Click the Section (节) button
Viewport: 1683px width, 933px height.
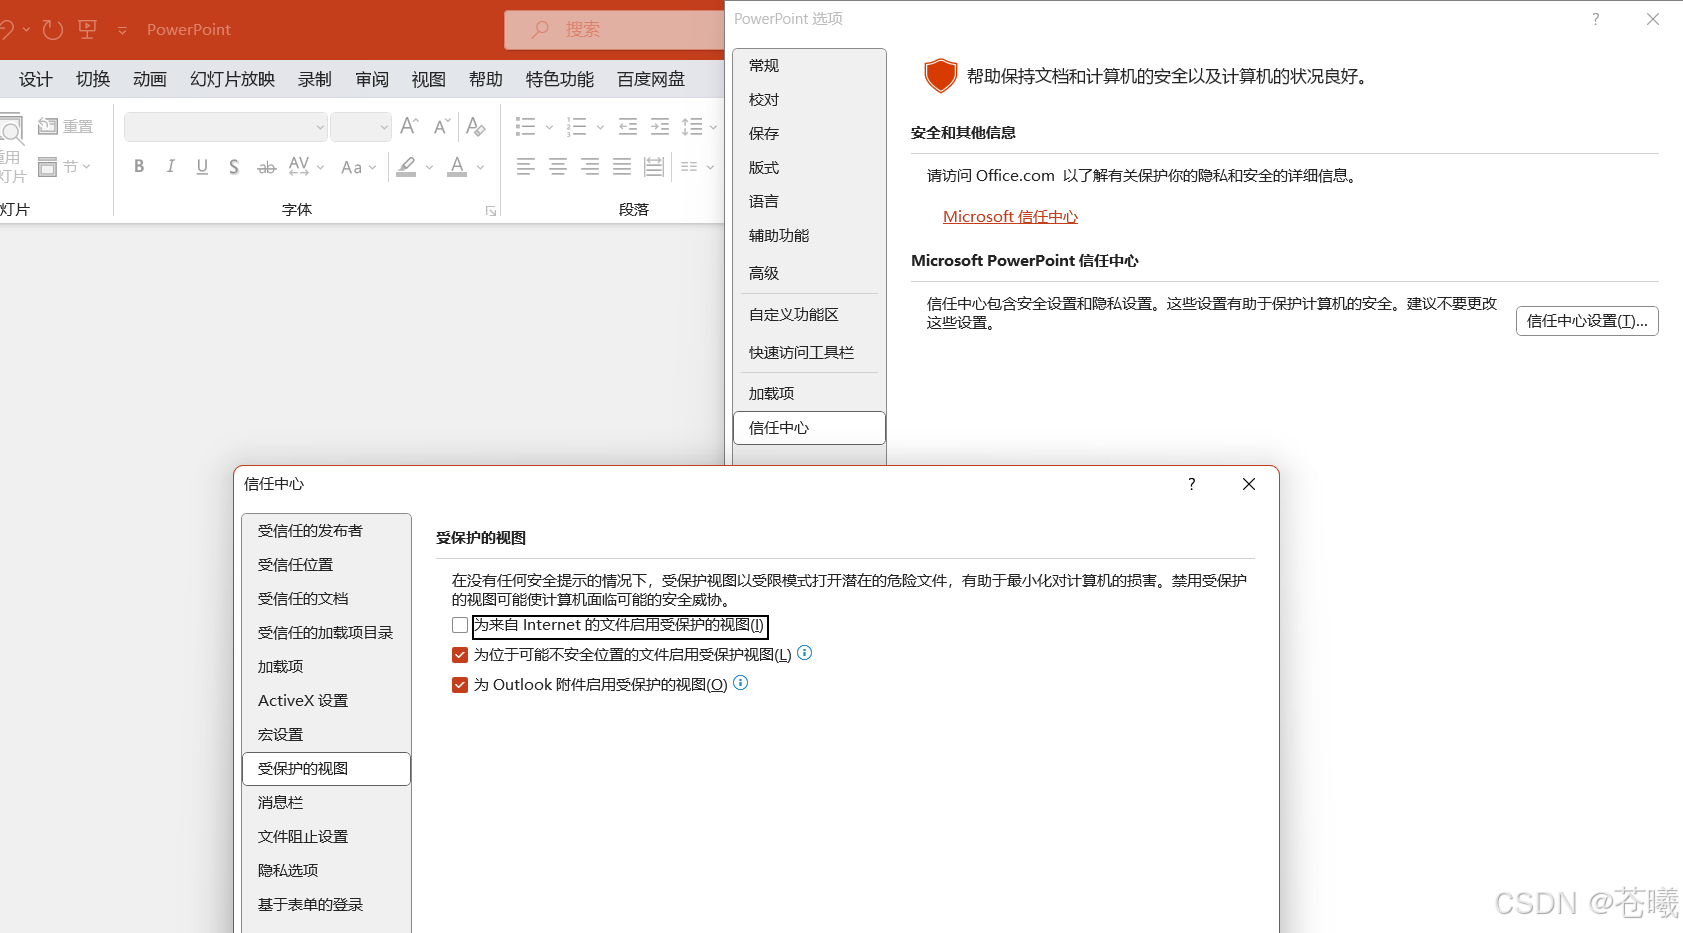65,167
